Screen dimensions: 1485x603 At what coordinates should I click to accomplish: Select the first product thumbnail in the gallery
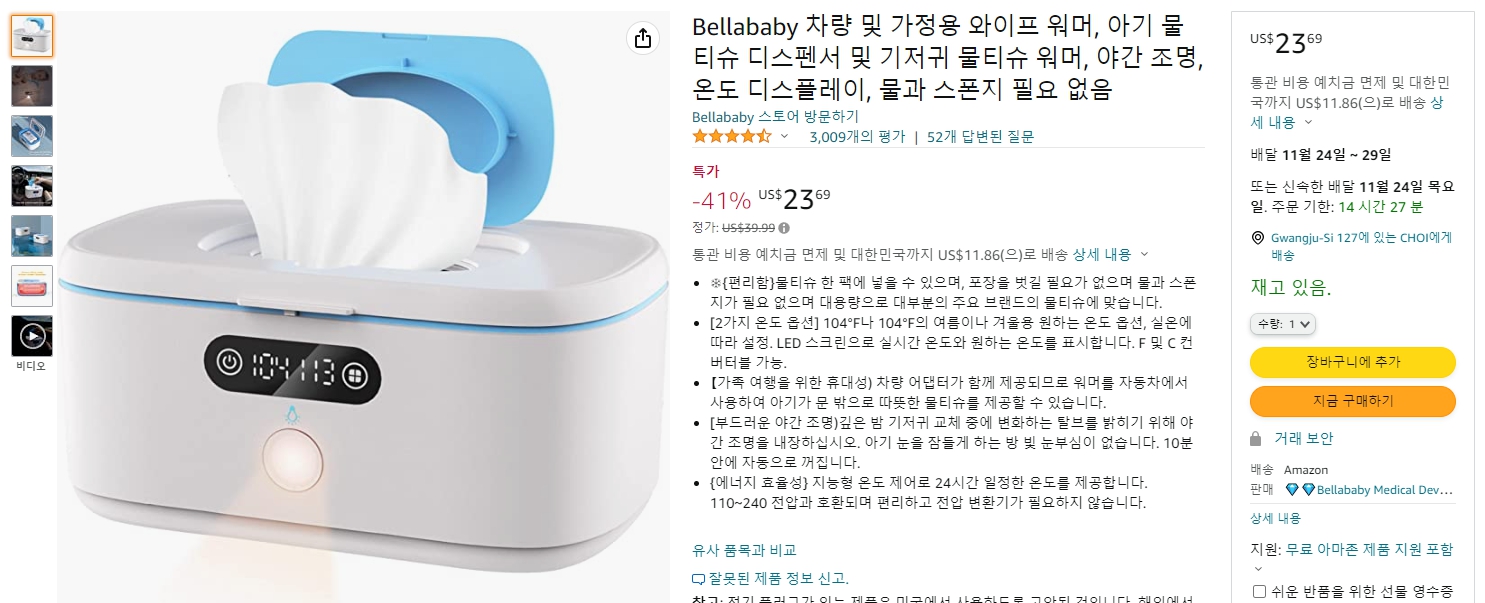[x=31, y=37]
